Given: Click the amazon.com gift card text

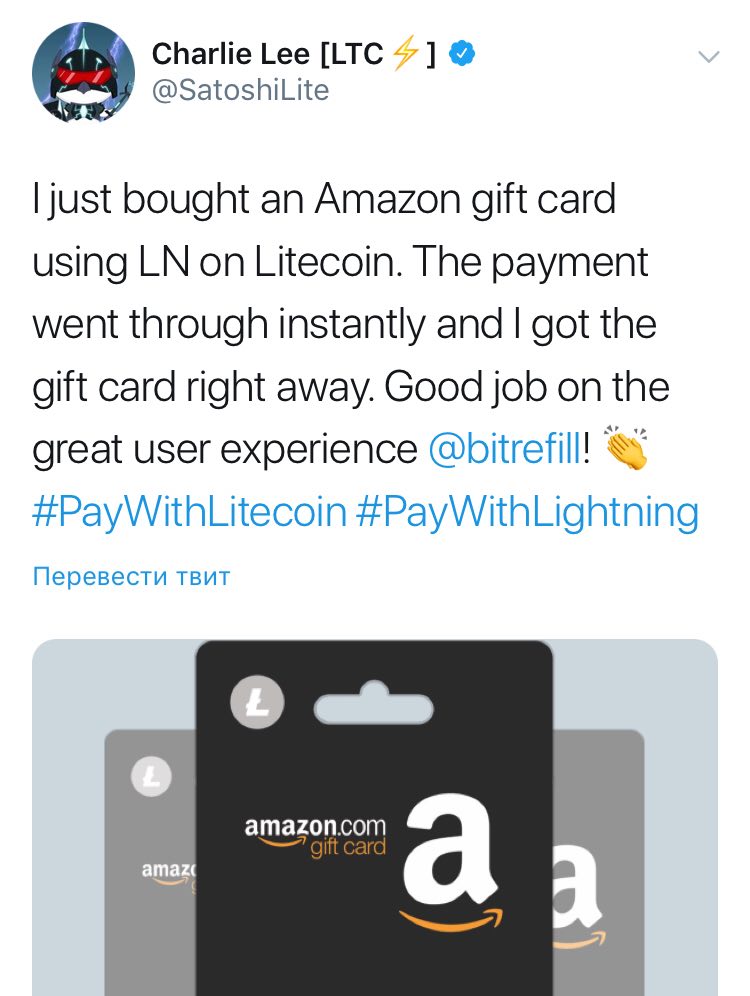Looking at the screenshot, I should click(x=315, y=836).
